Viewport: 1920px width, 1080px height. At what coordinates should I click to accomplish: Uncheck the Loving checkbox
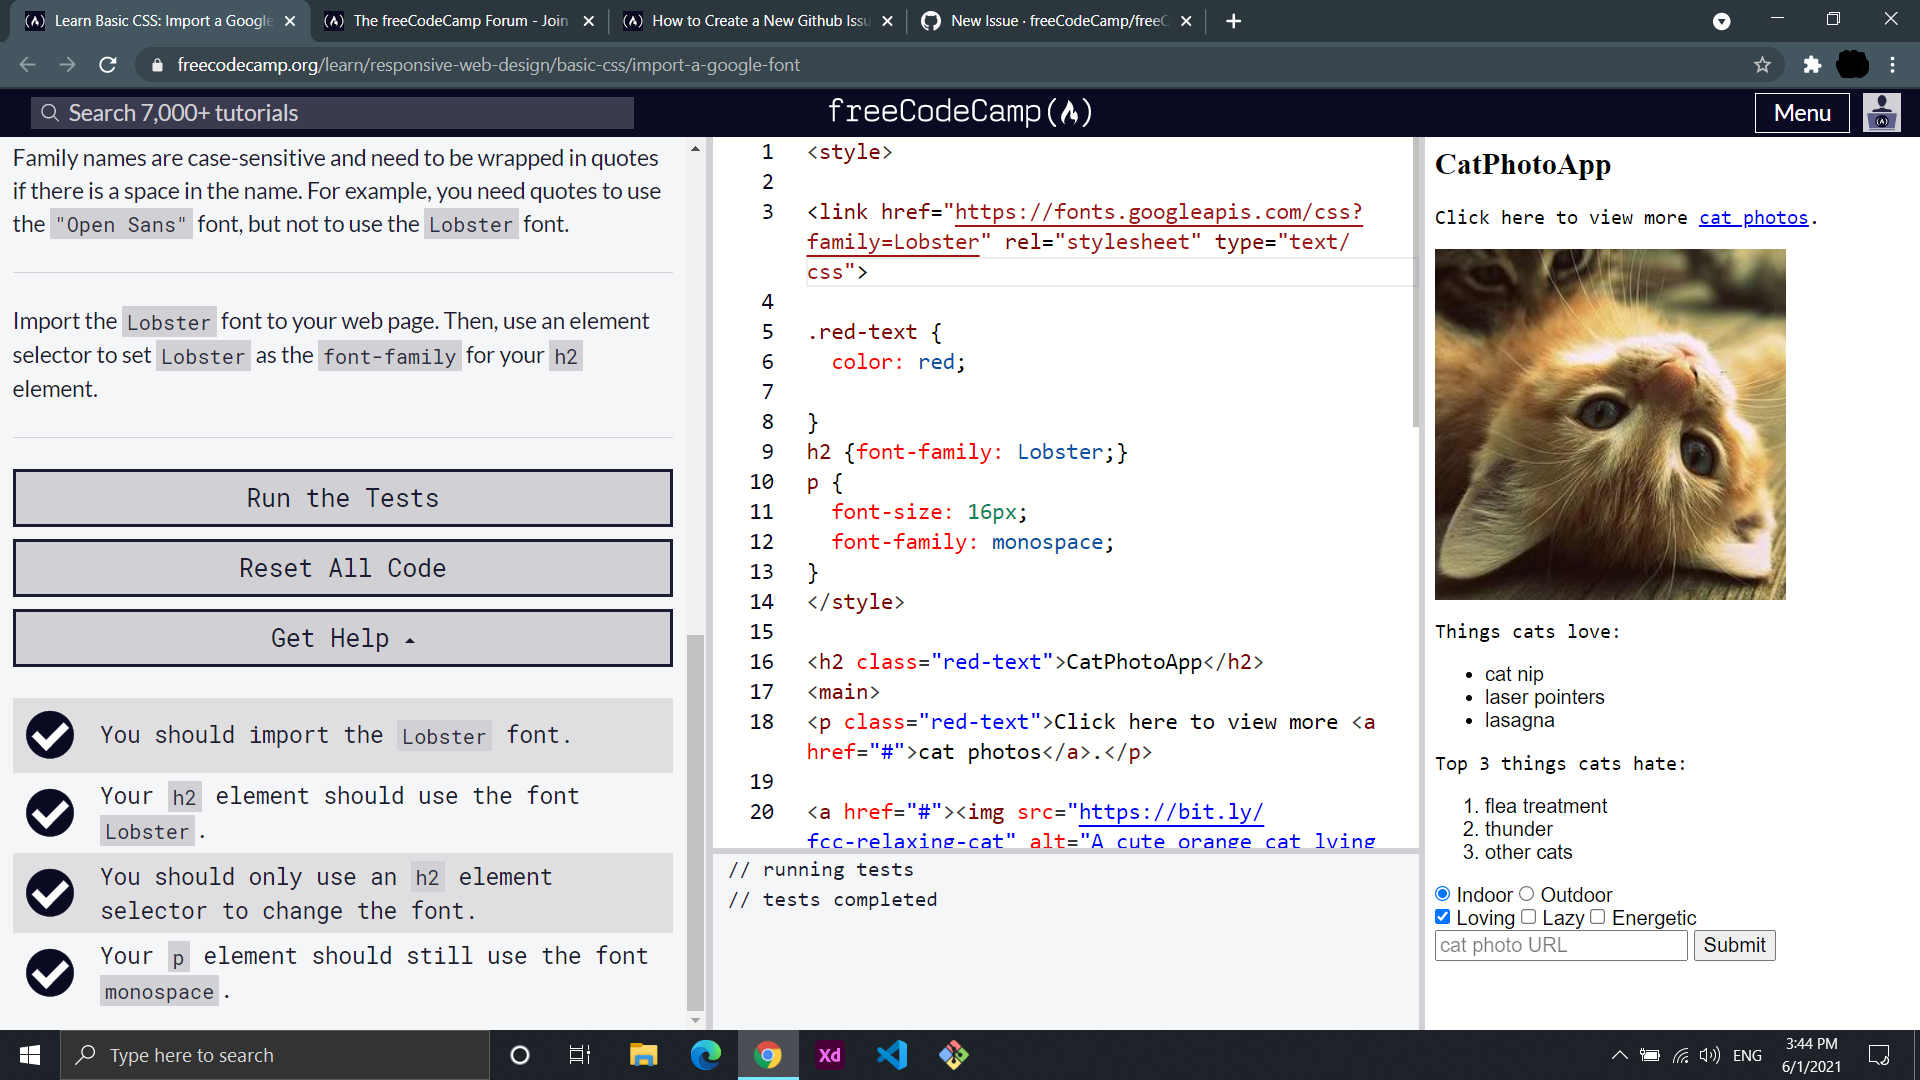[x=1442, y=917]
